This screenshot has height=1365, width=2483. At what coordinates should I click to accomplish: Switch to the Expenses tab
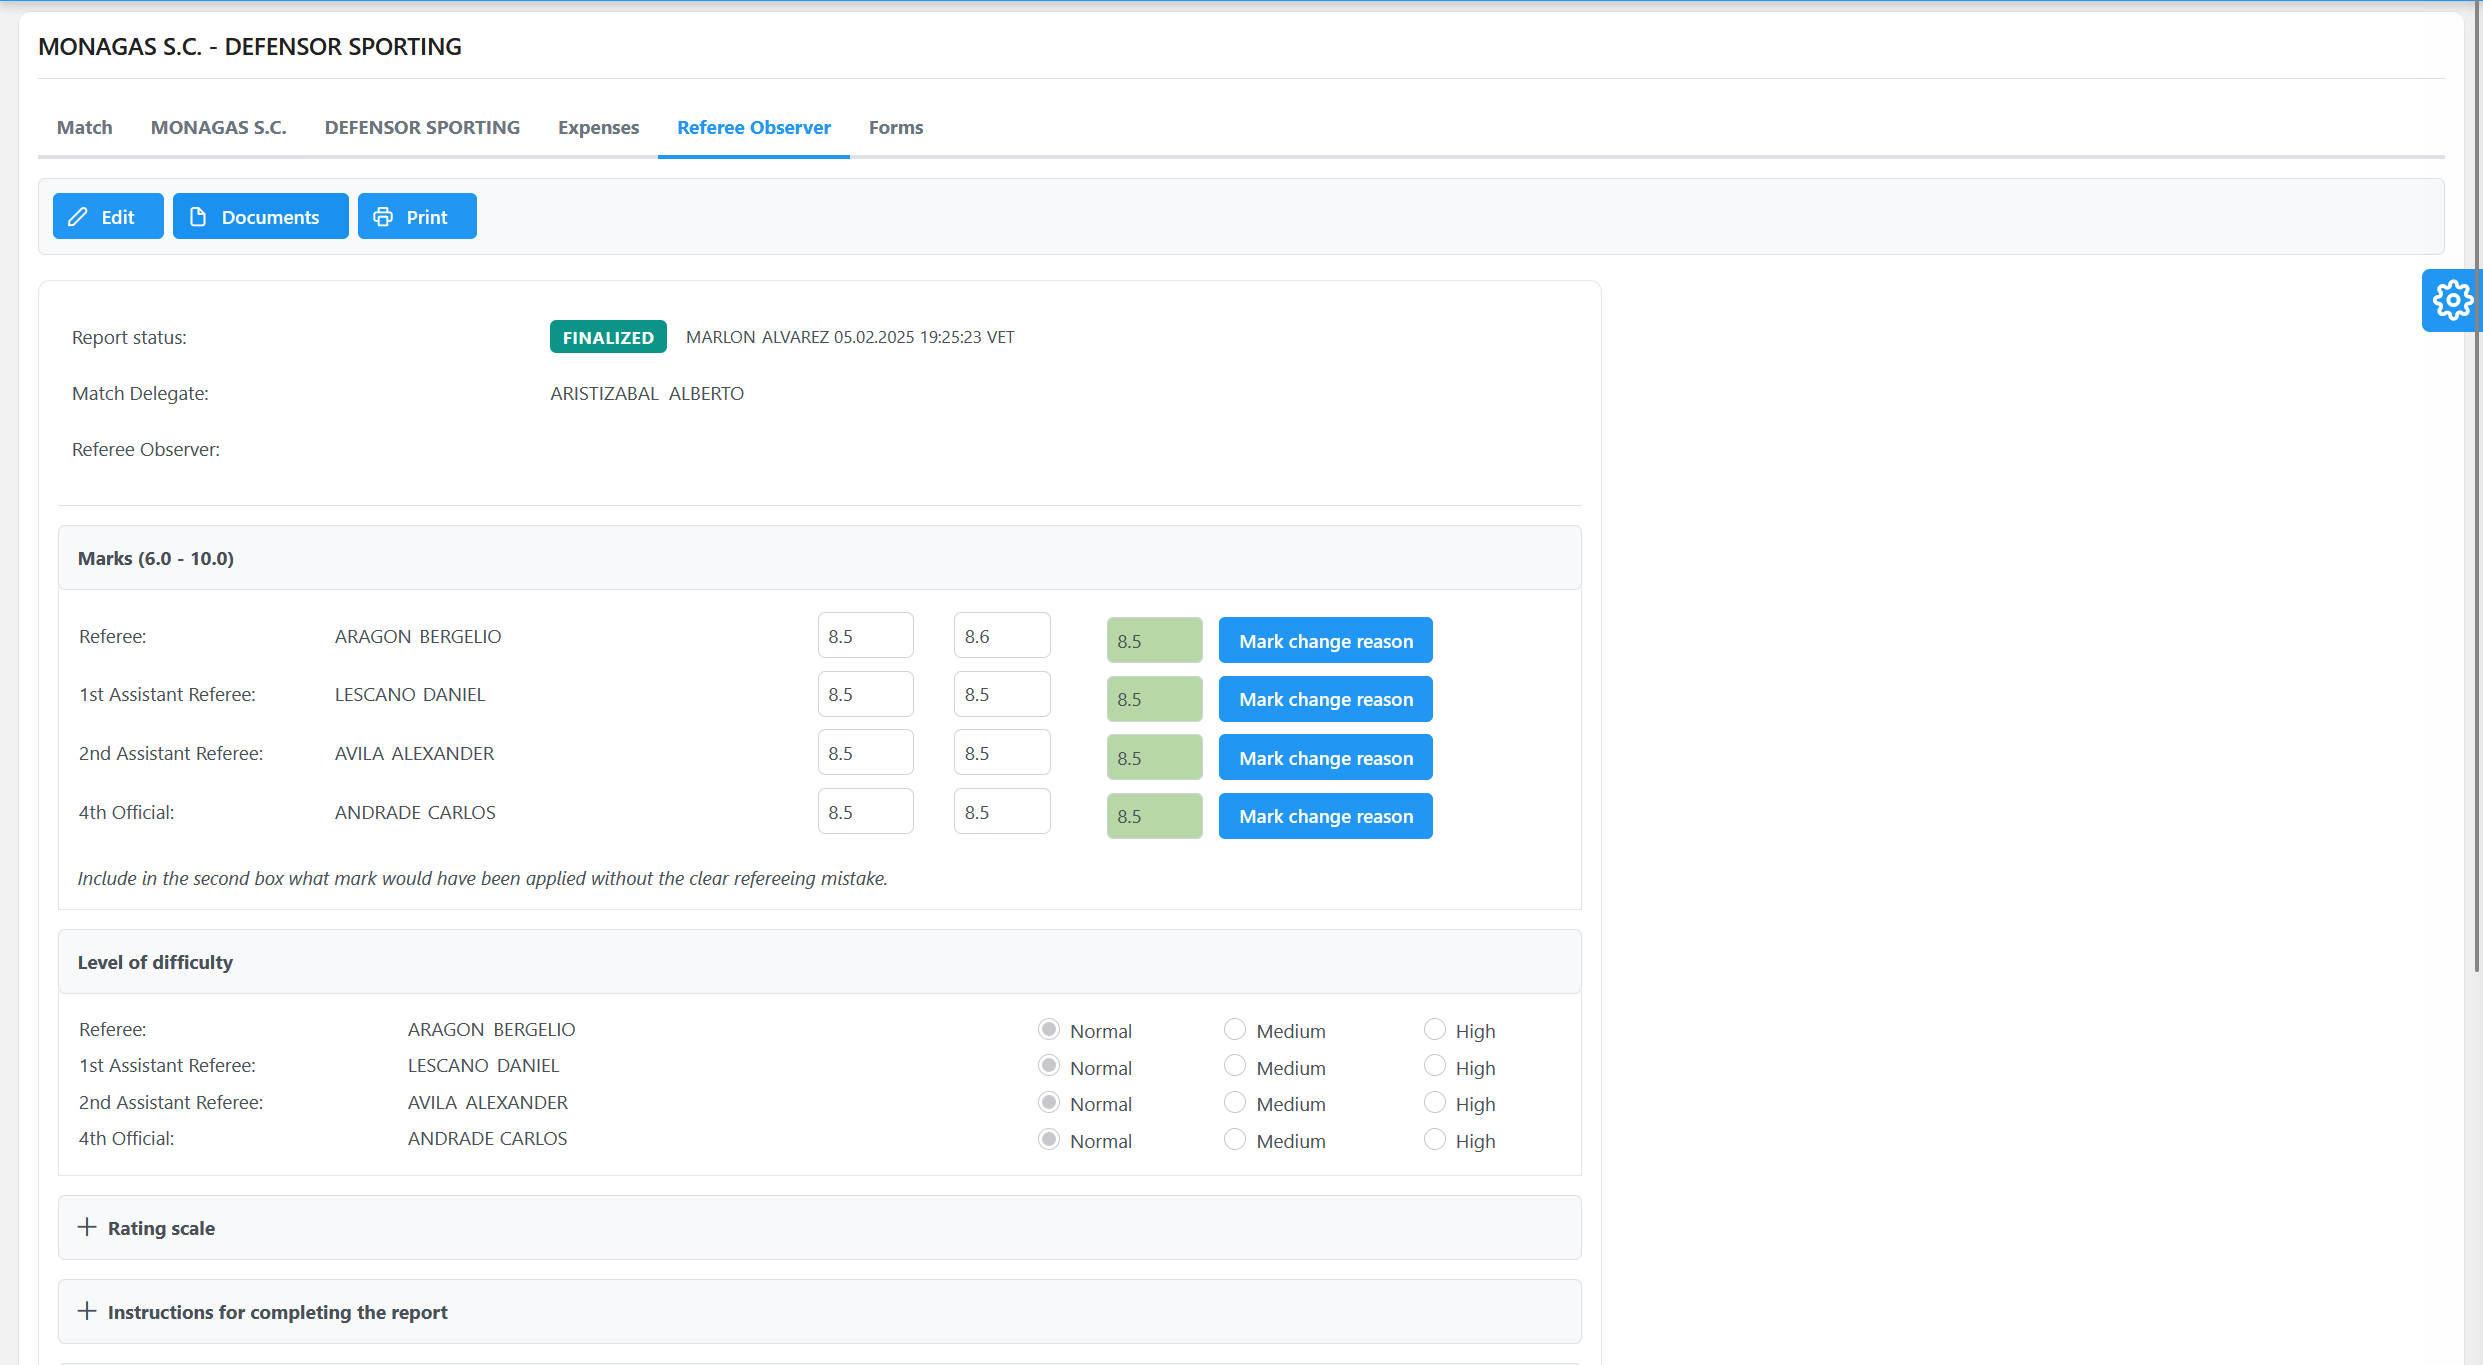click(x=598, y=127)
